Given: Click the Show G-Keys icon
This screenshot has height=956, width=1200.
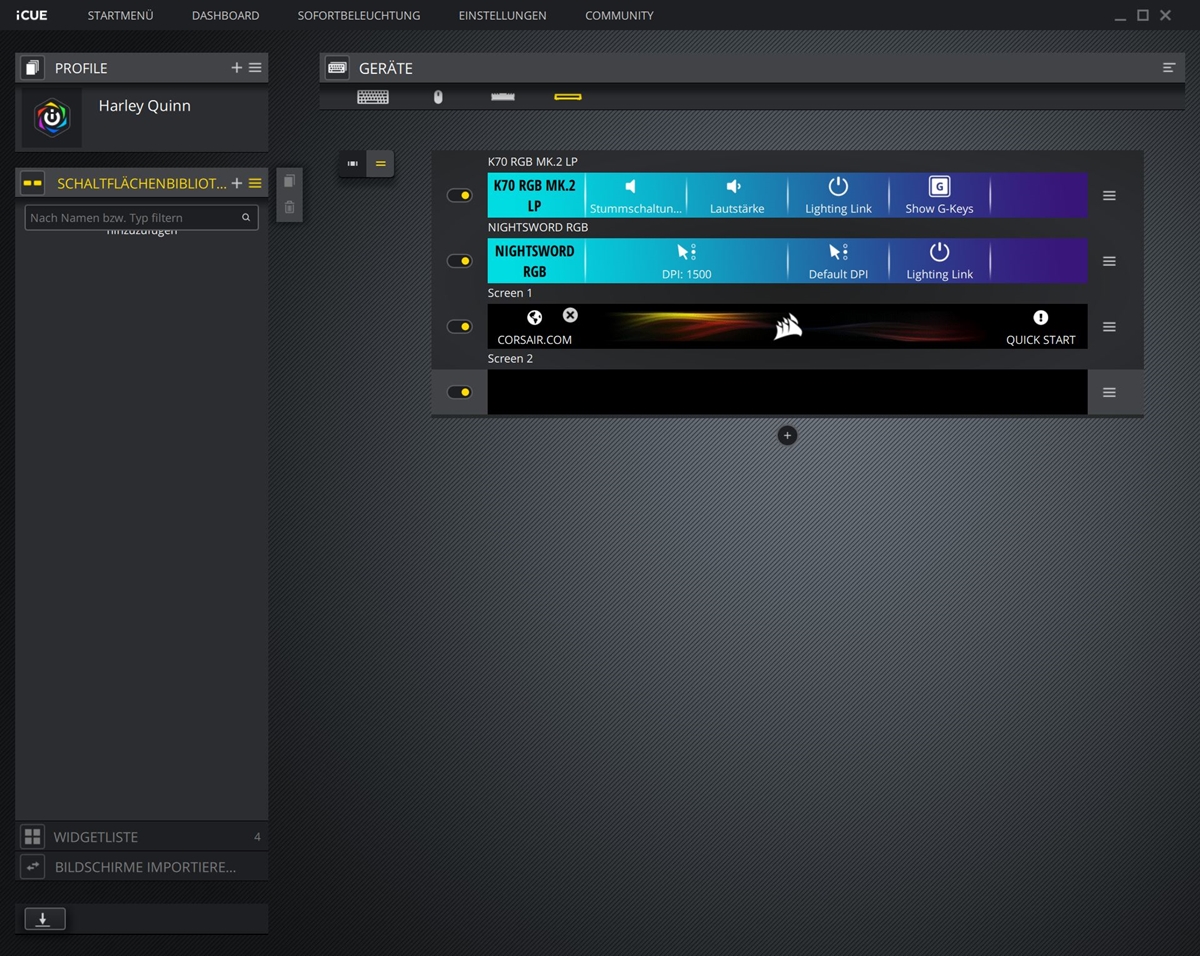Looking at the screenshot, I should [939, 186].
